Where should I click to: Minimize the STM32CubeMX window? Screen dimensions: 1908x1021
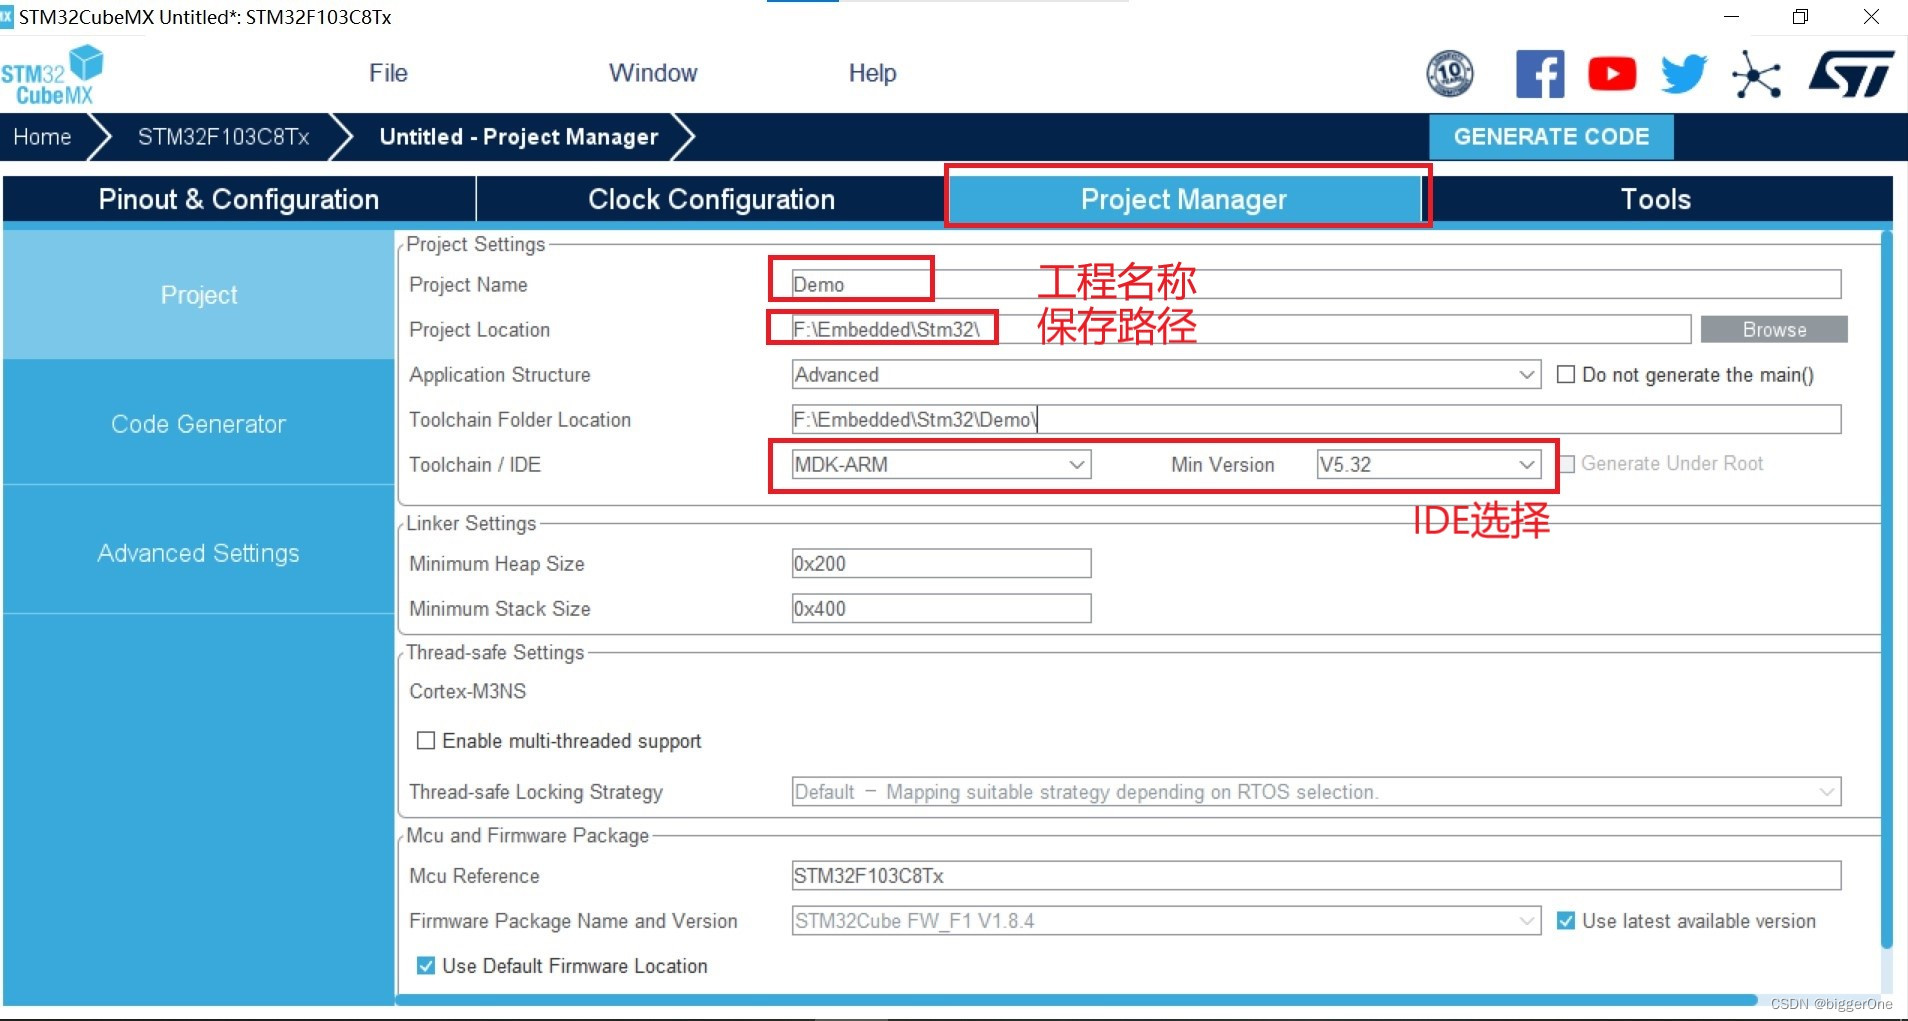point(1732,17)
